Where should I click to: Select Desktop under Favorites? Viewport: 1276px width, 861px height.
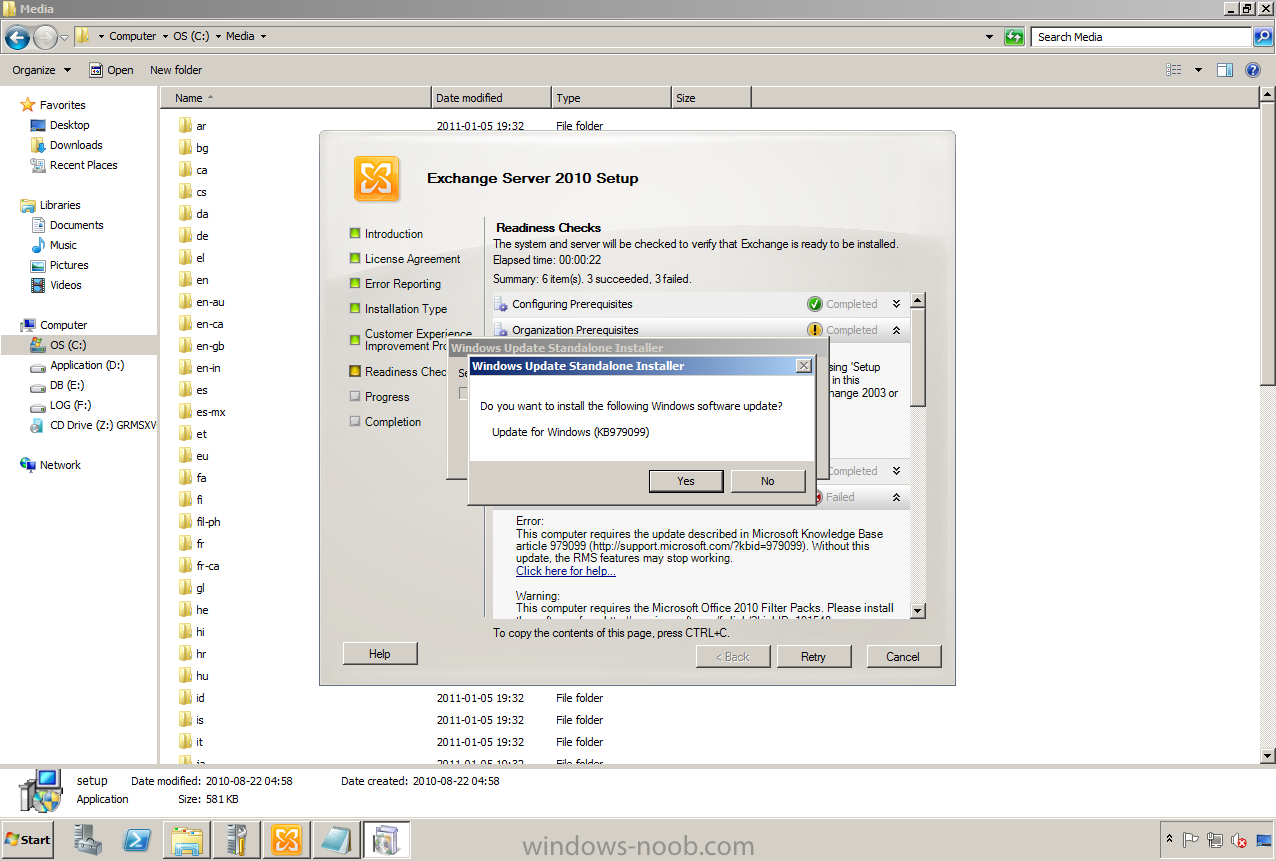[x=70, y=125]
